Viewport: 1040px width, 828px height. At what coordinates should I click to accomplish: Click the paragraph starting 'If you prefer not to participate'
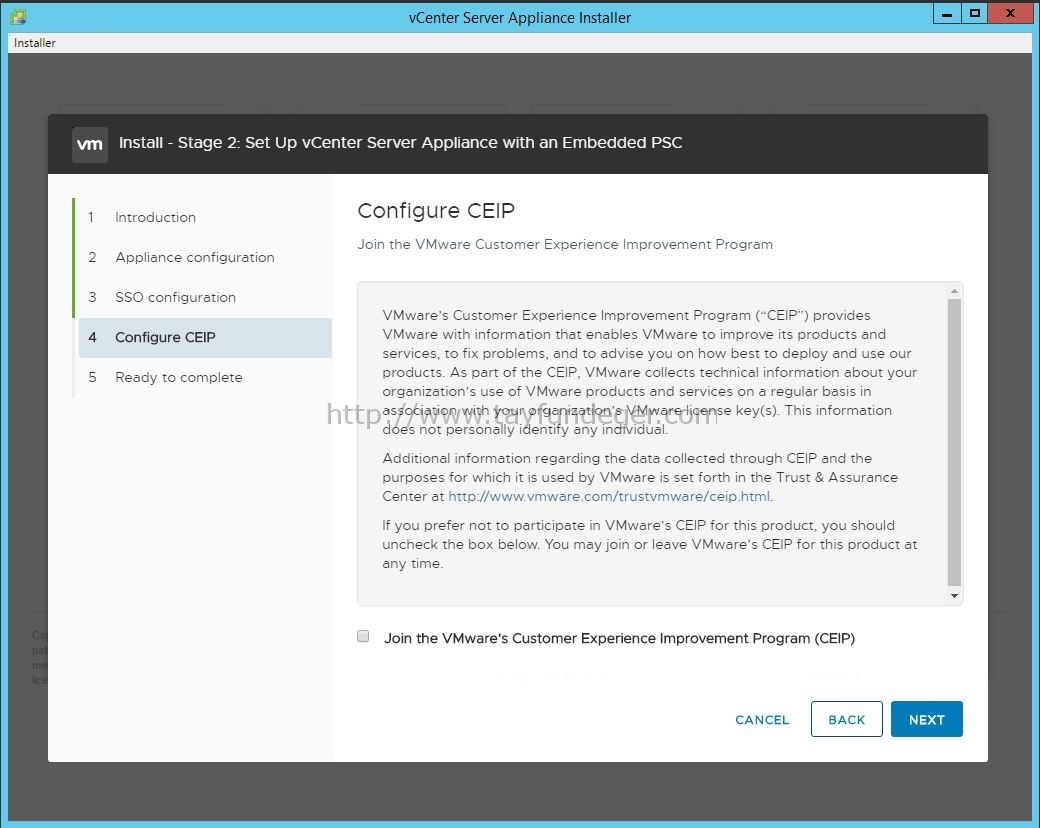[x=649, y=544]
